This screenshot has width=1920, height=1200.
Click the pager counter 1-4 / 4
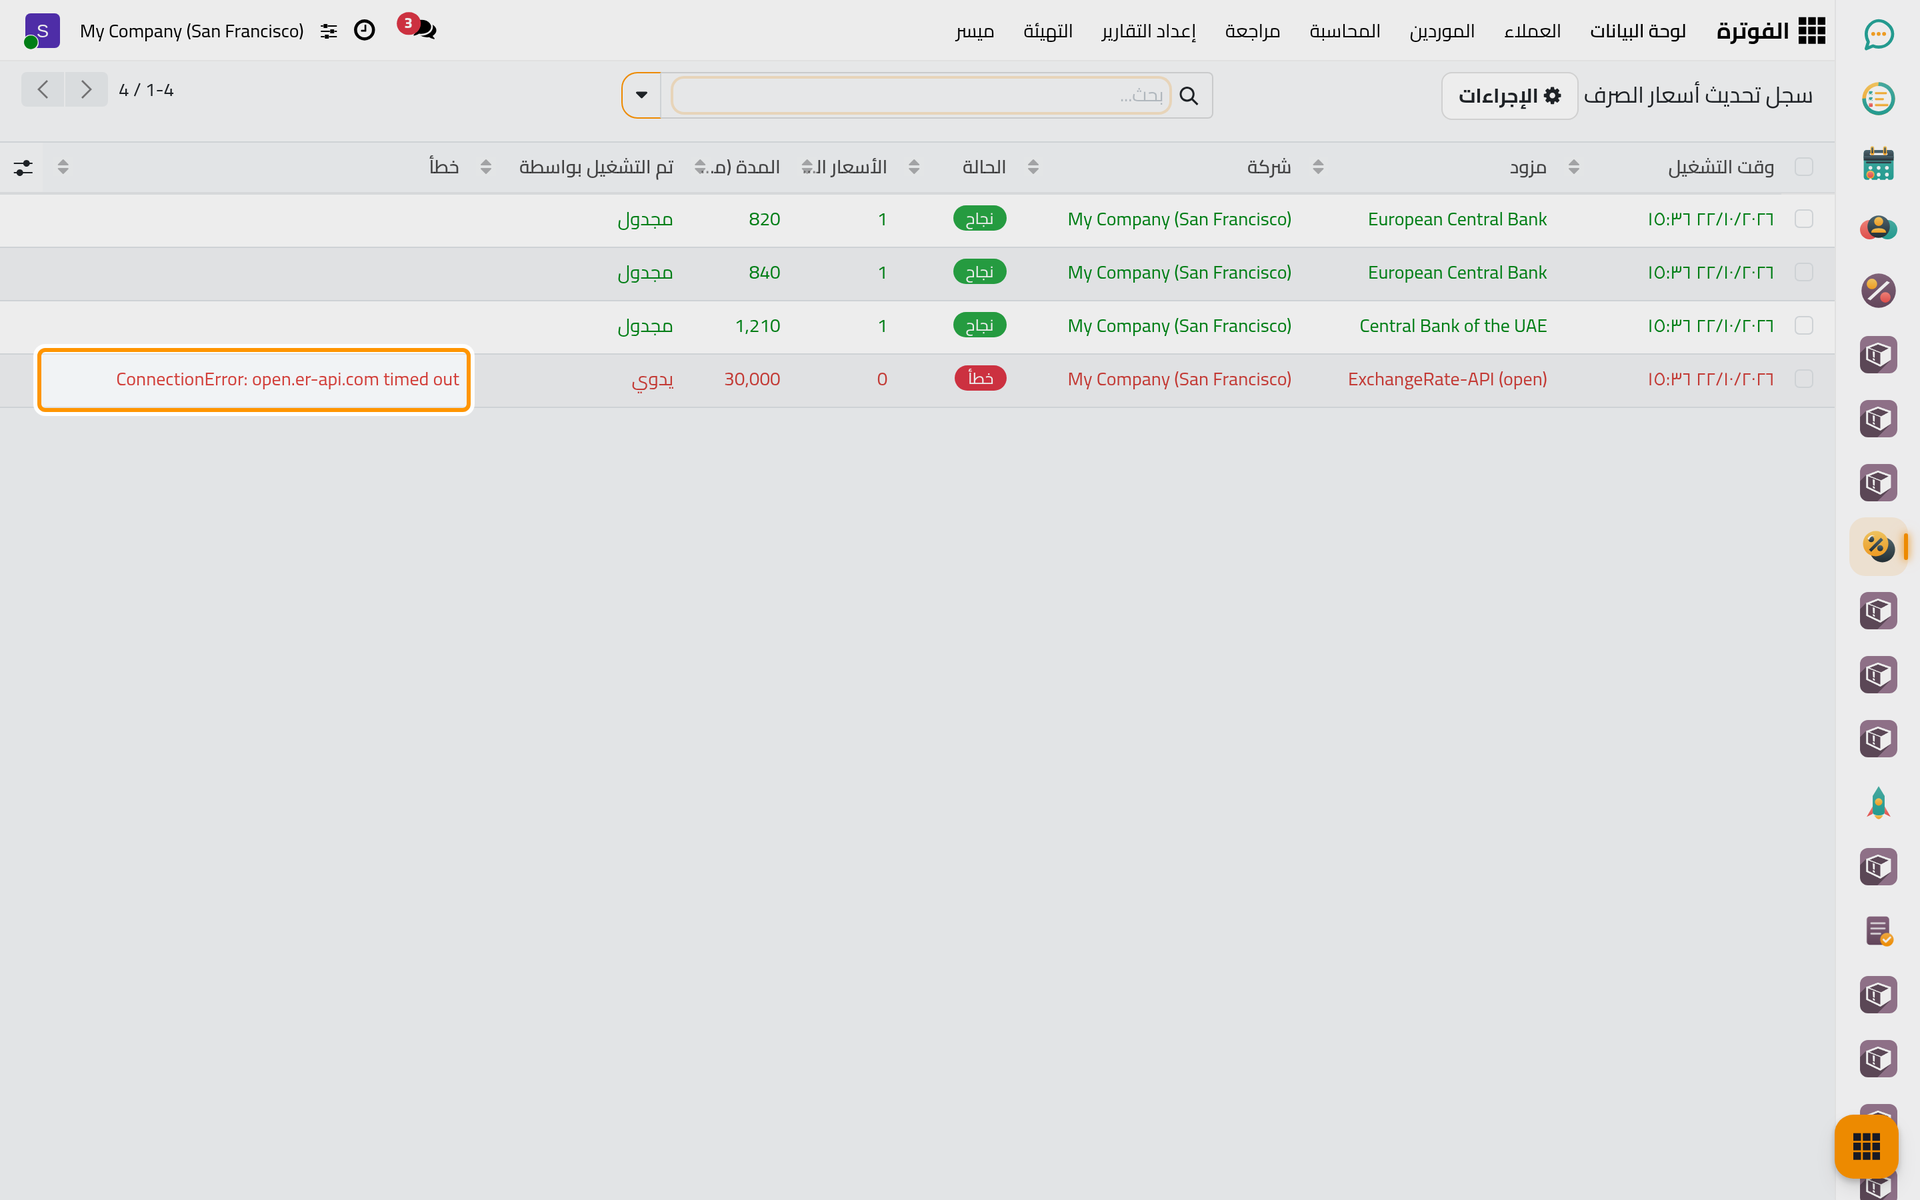coord(146,90)
